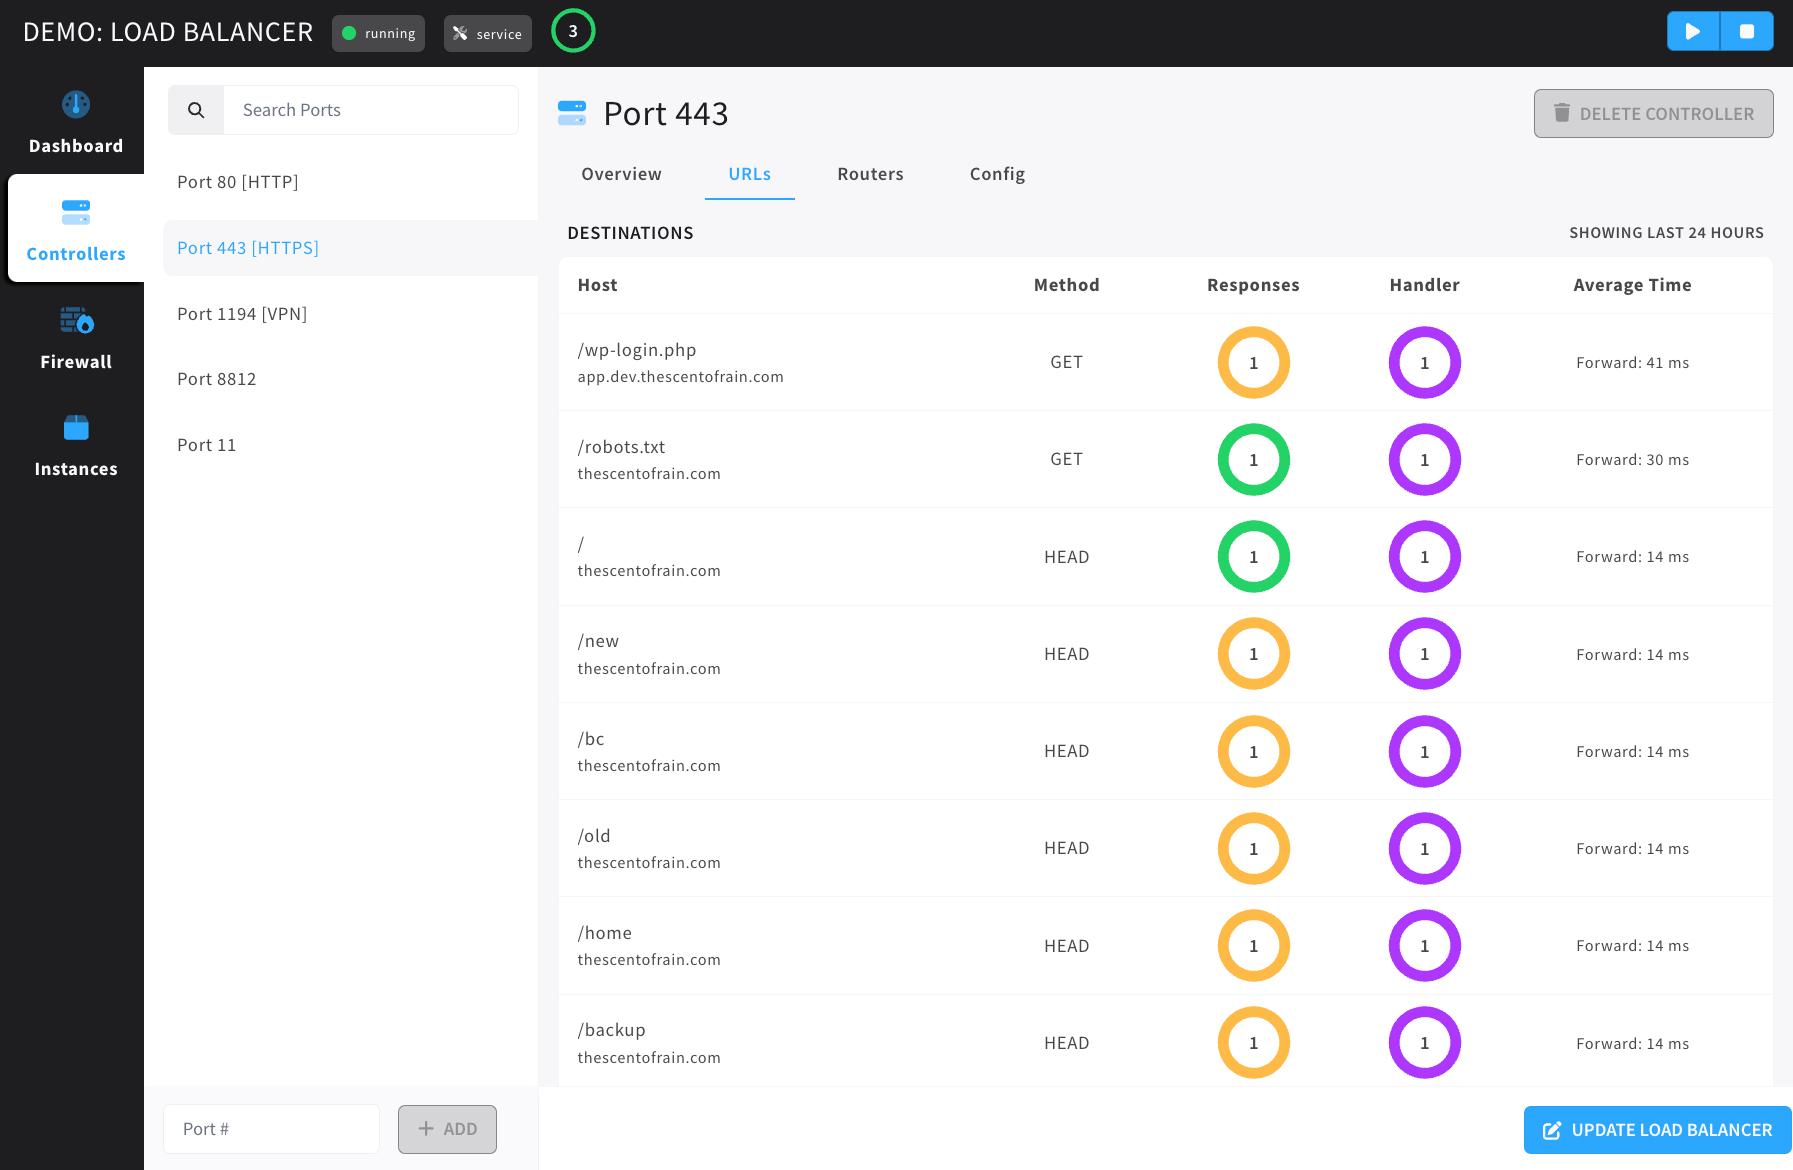Image resolution: width=1793 pixels, height=1170 pixels.
Task: Select the Controllers server icon
Action: tap(76, 212)
